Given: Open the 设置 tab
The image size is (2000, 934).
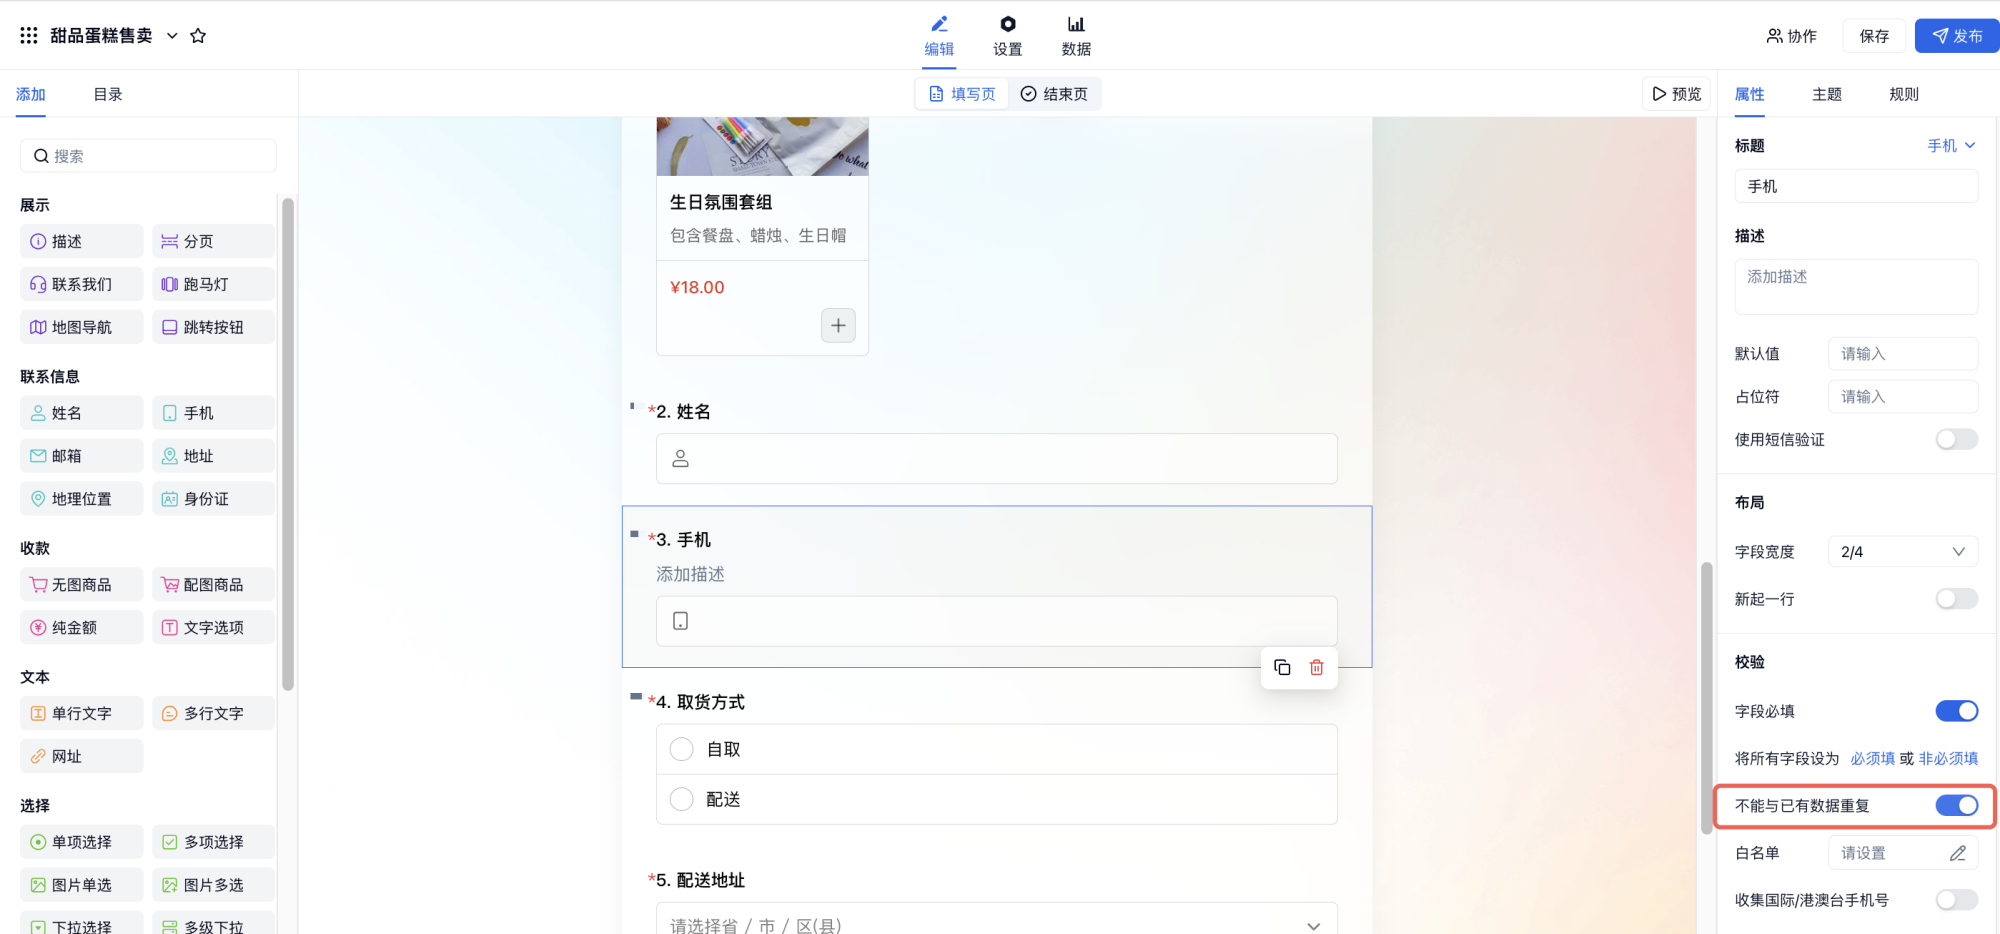Looking at the screenshot, I should [1007, 36].
